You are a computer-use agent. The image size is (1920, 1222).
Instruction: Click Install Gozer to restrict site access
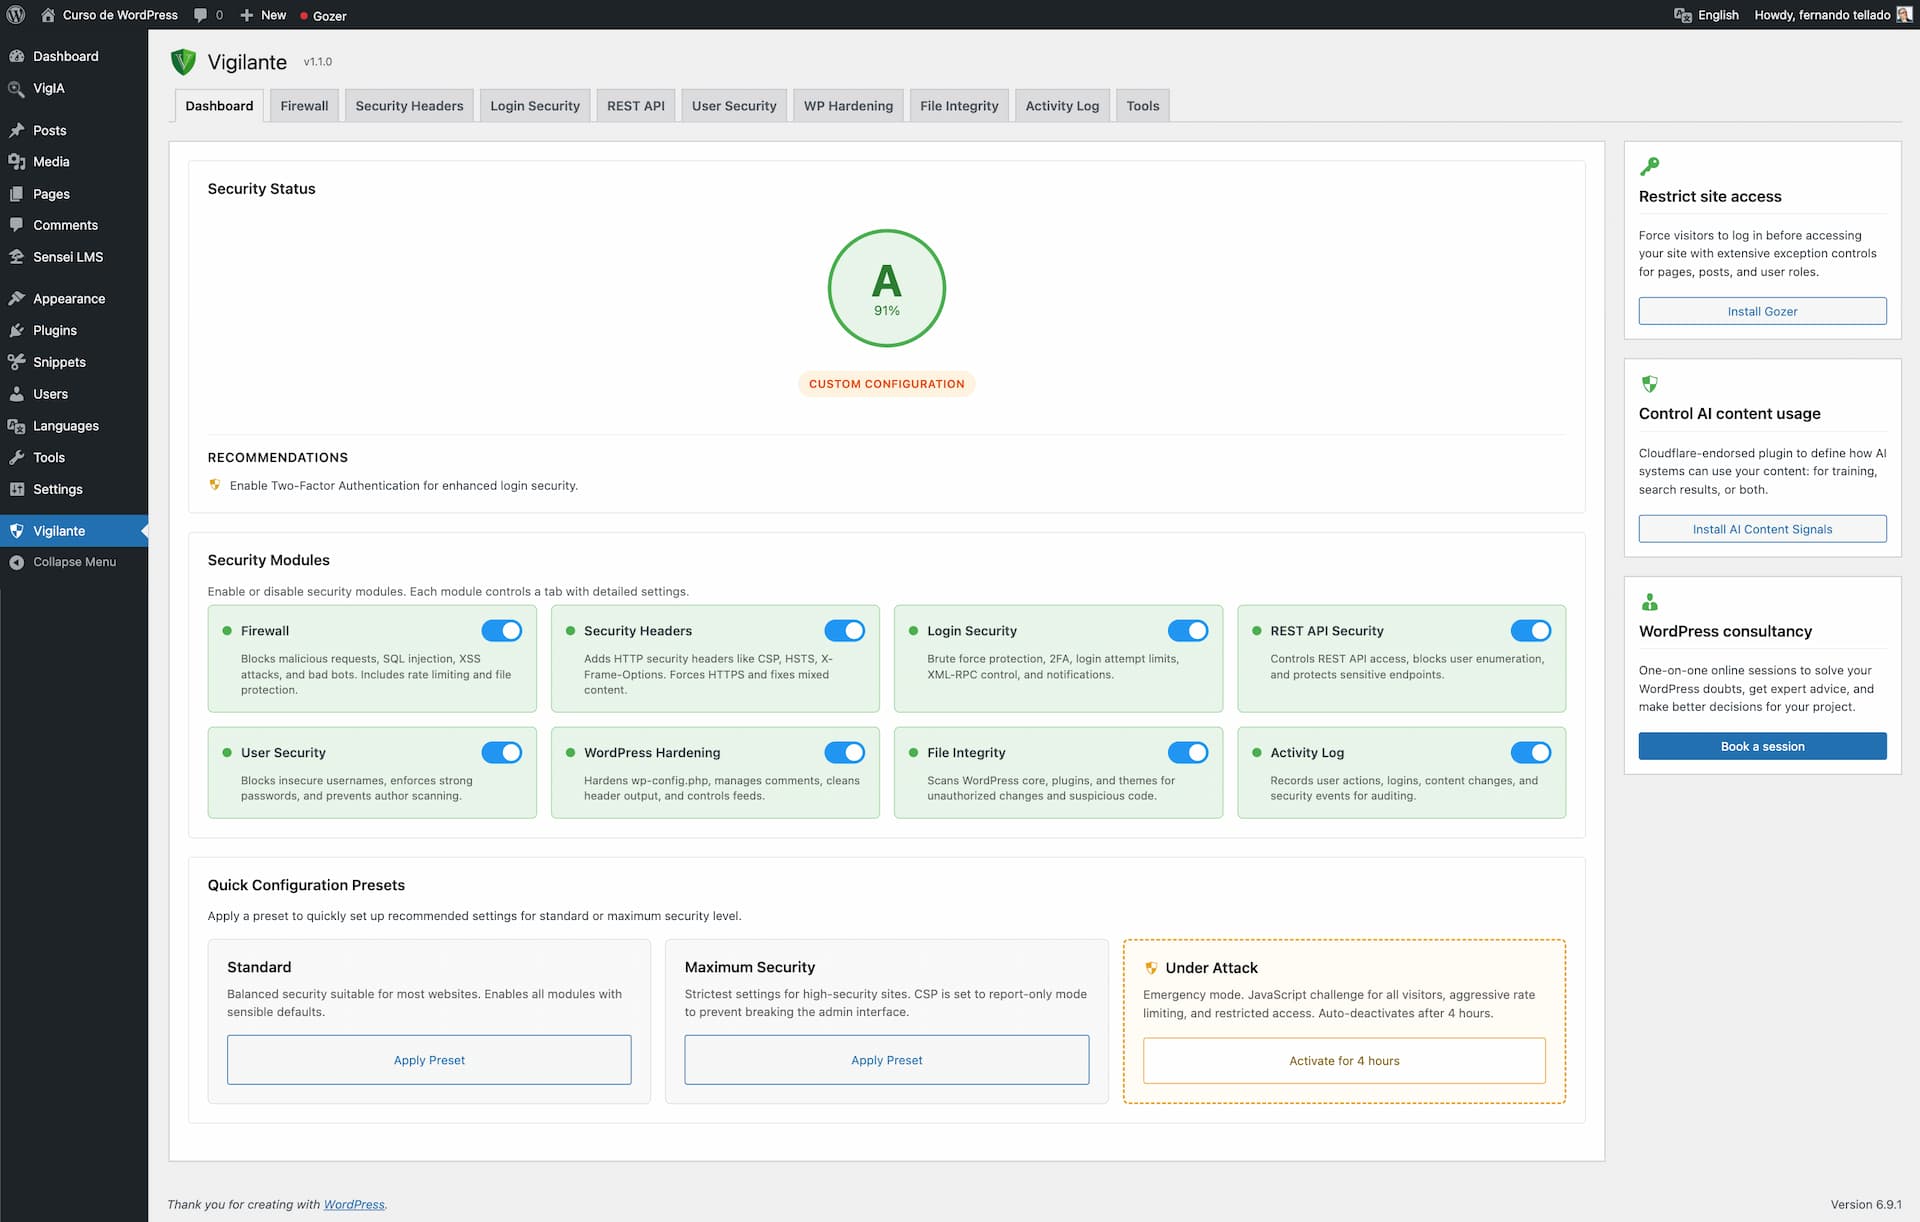pos(1762,311)
